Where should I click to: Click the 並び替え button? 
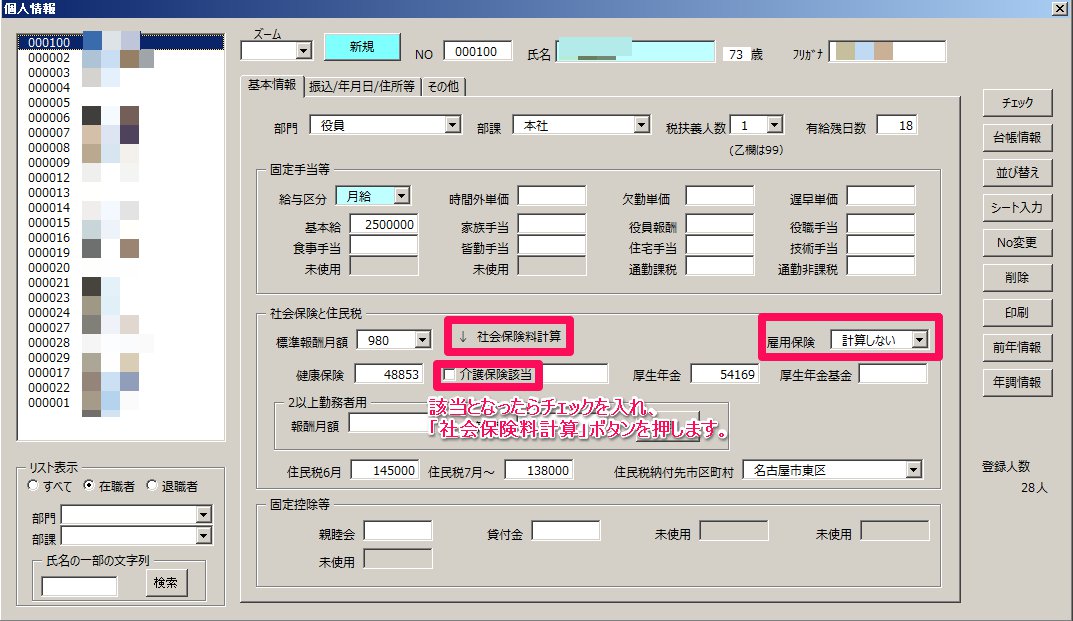click(x=1017, y=173)
